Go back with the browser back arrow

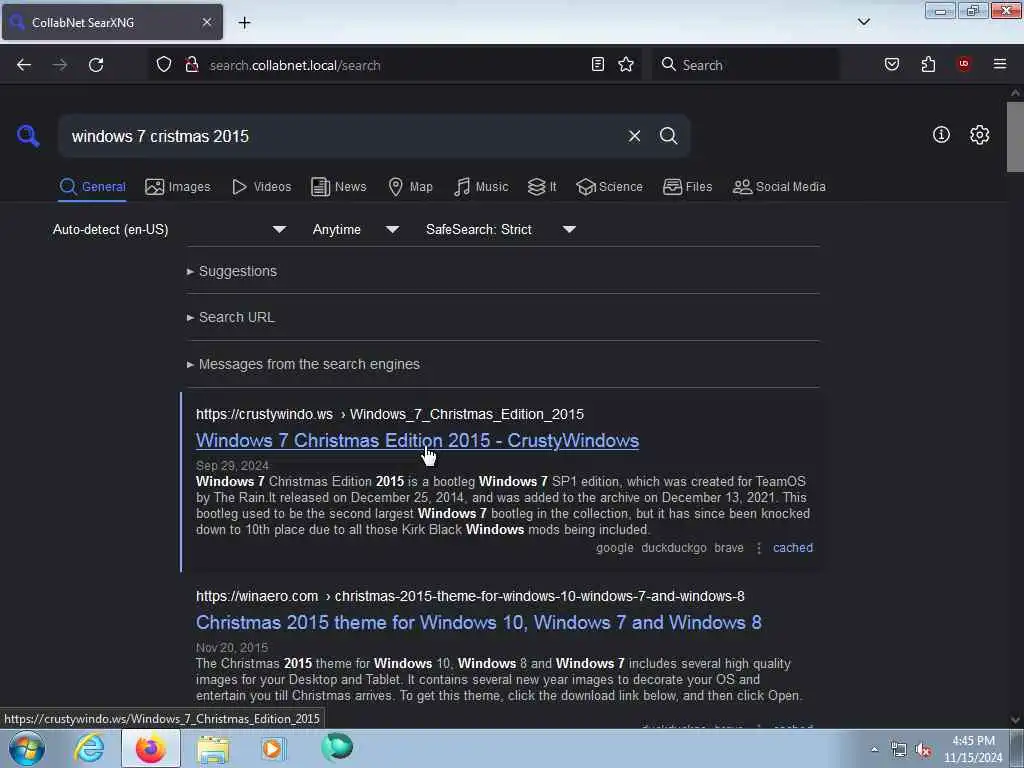(x=24, y=65)
